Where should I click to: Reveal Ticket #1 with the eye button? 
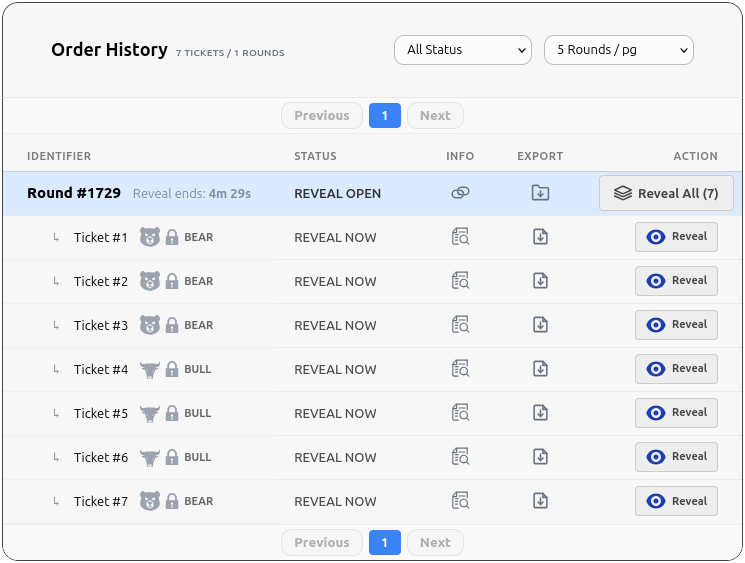676,237
